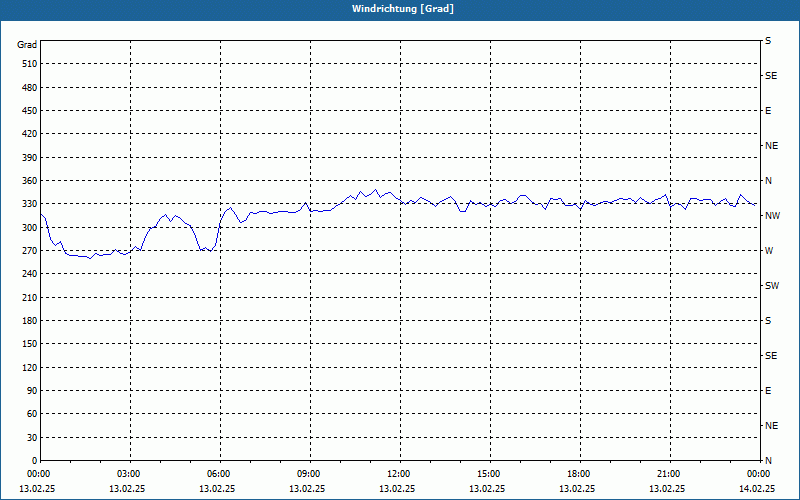This screenshot has width=800, height=500.
Task: Select the 60 left-axis label
Action: (x=32, y=413)
